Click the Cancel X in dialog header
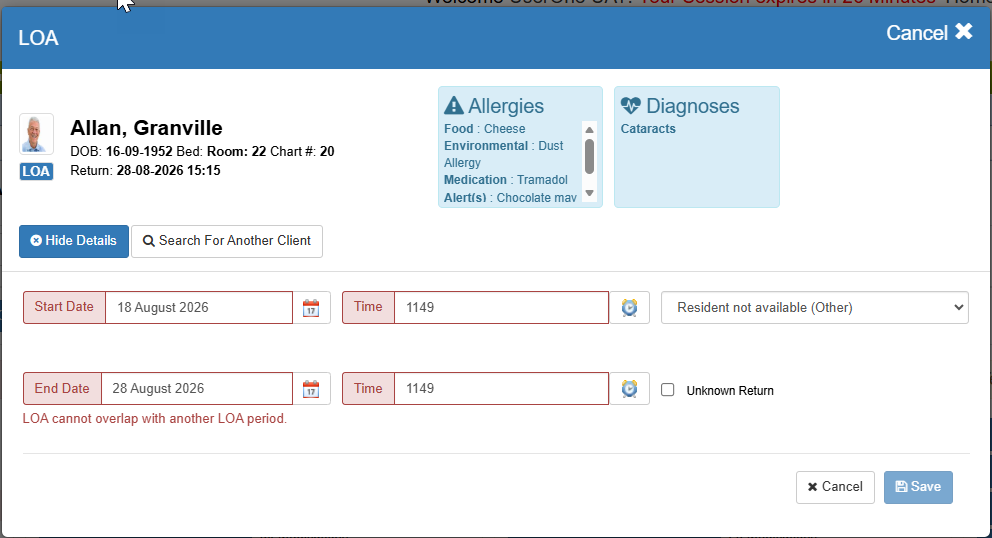Image resolution: width=992 pixels, height=538 pixels. (929, 32)
